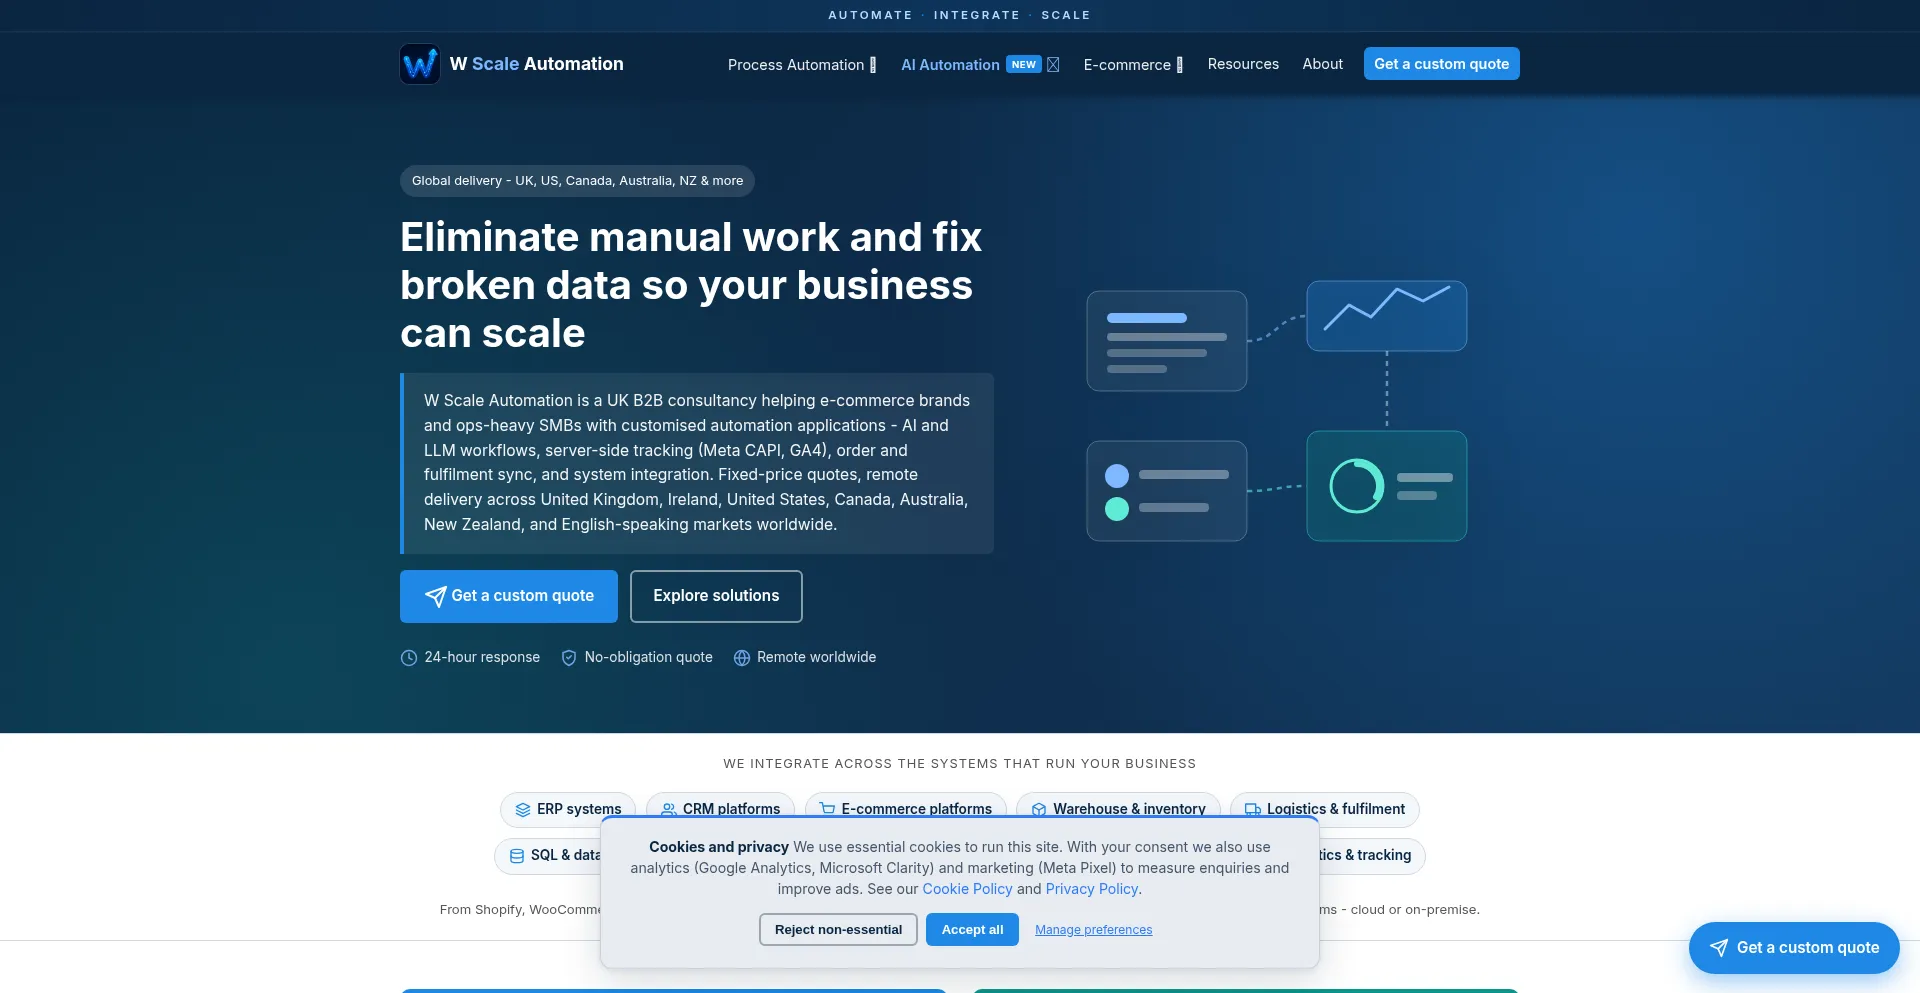Expand the AI Automation menu
The height and width of the screenshot is (993, 1920).
point(980,64)
